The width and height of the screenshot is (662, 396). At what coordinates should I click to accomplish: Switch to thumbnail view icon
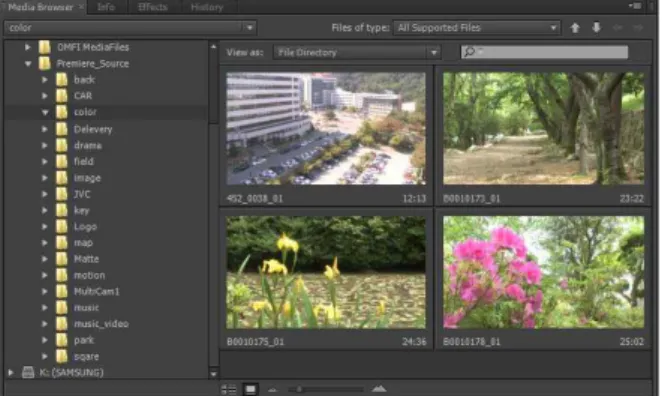coord(251,389)
